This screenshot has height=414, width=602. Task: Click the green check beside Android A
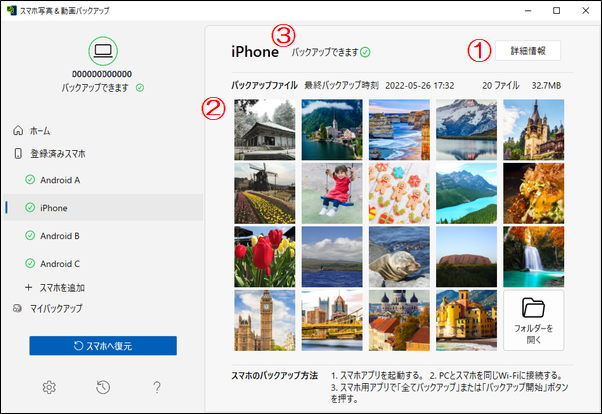tap(30, 179)
